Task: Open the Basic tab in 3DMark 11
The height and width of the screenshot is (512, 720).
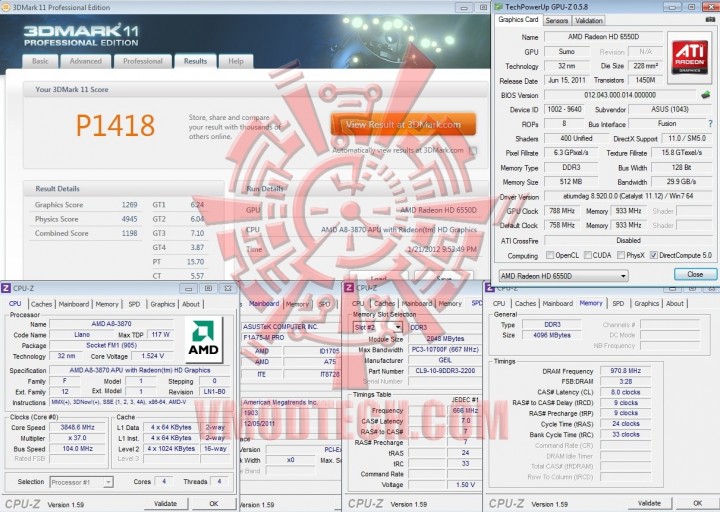Action: pyautogui.click(x=40, y=61)
